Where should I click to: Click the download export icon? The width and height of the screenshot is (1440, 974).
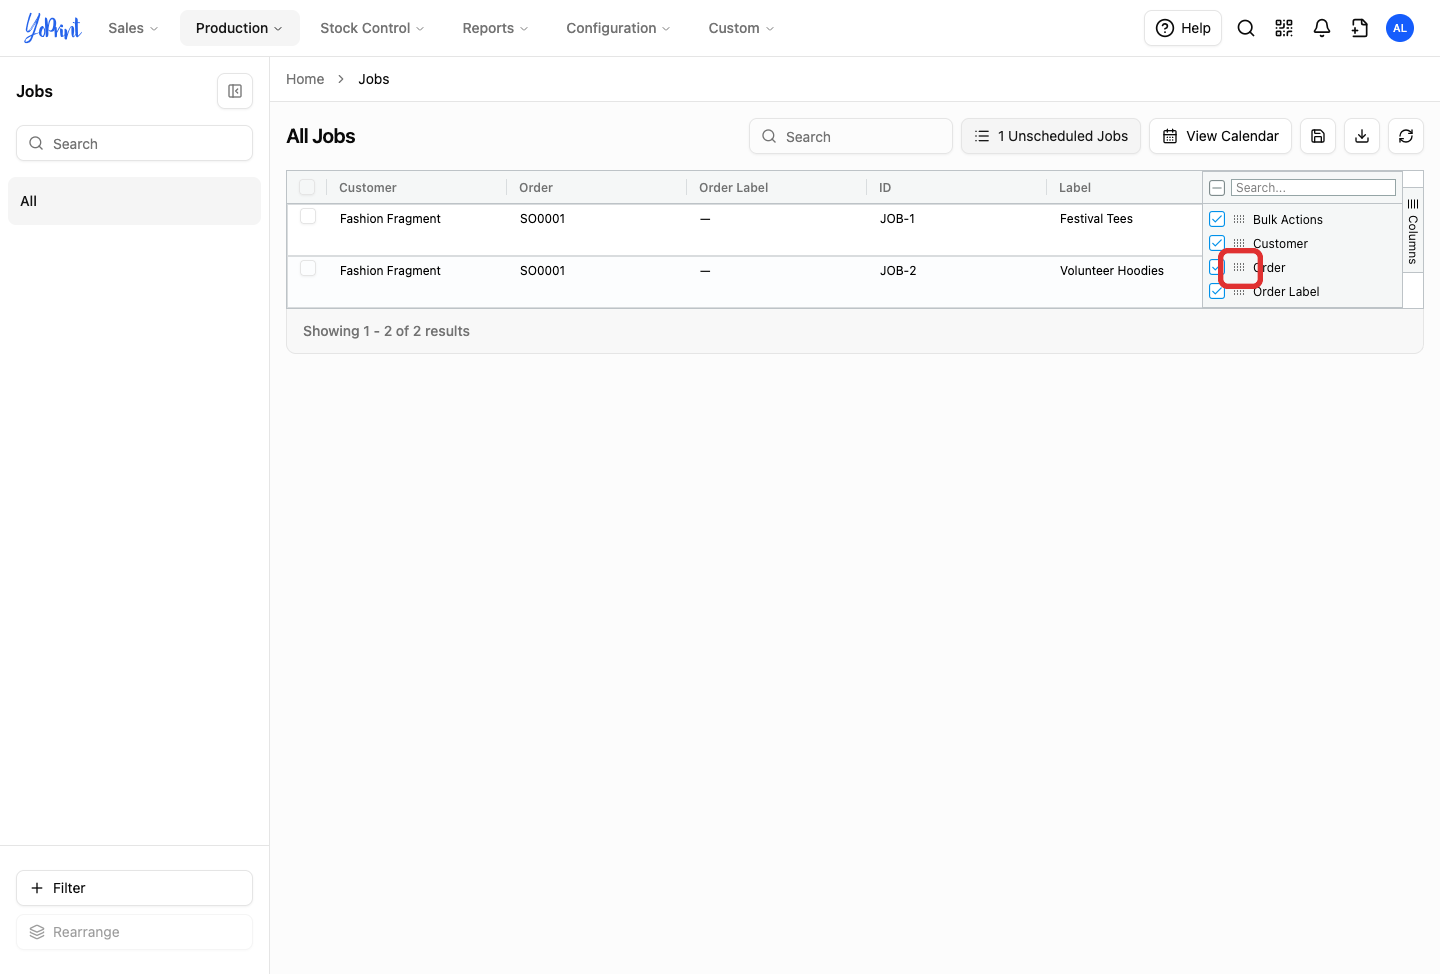1362,136
